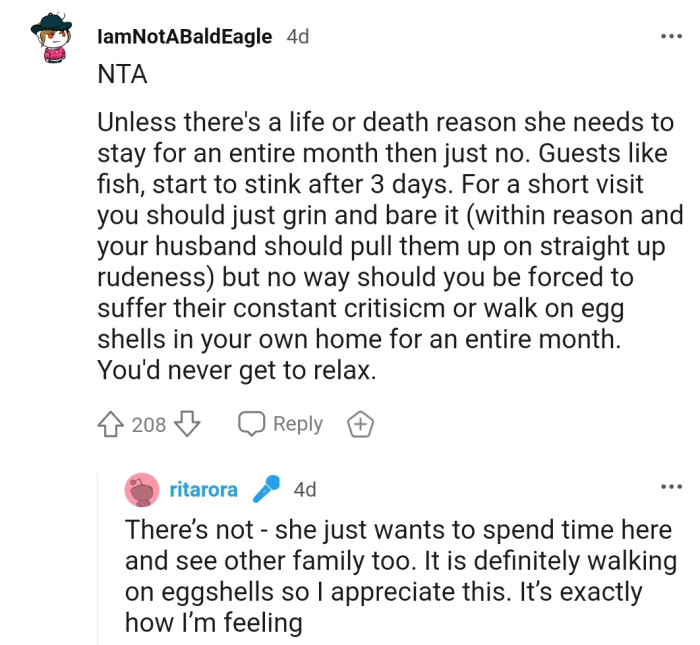Open ritarora's pink avatar
The image size is (700, 645).
(x=142, y=490)
